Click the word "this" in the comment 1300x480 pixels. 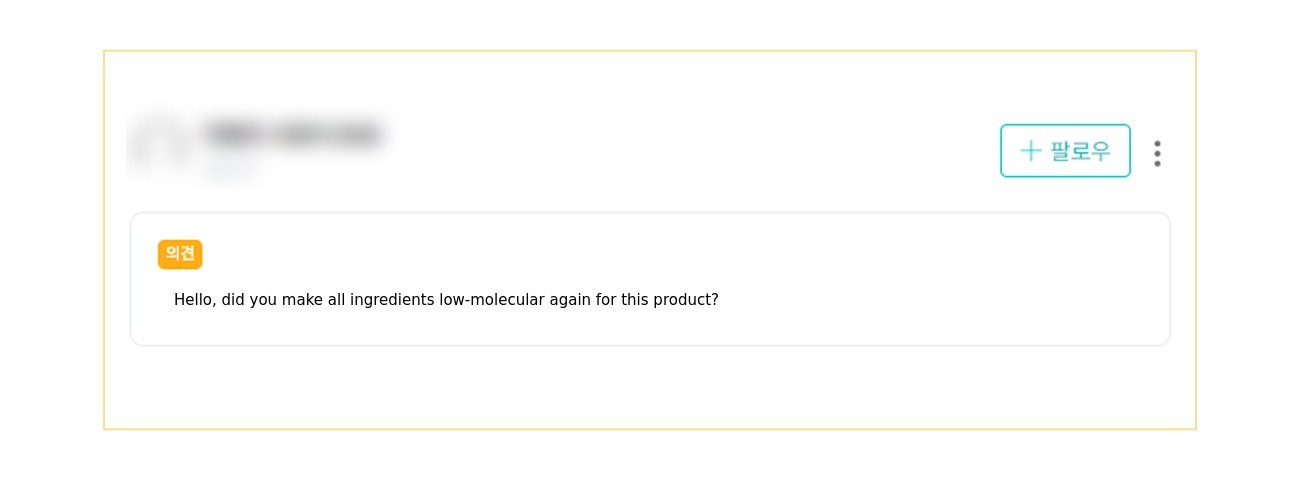click(634, 299)
